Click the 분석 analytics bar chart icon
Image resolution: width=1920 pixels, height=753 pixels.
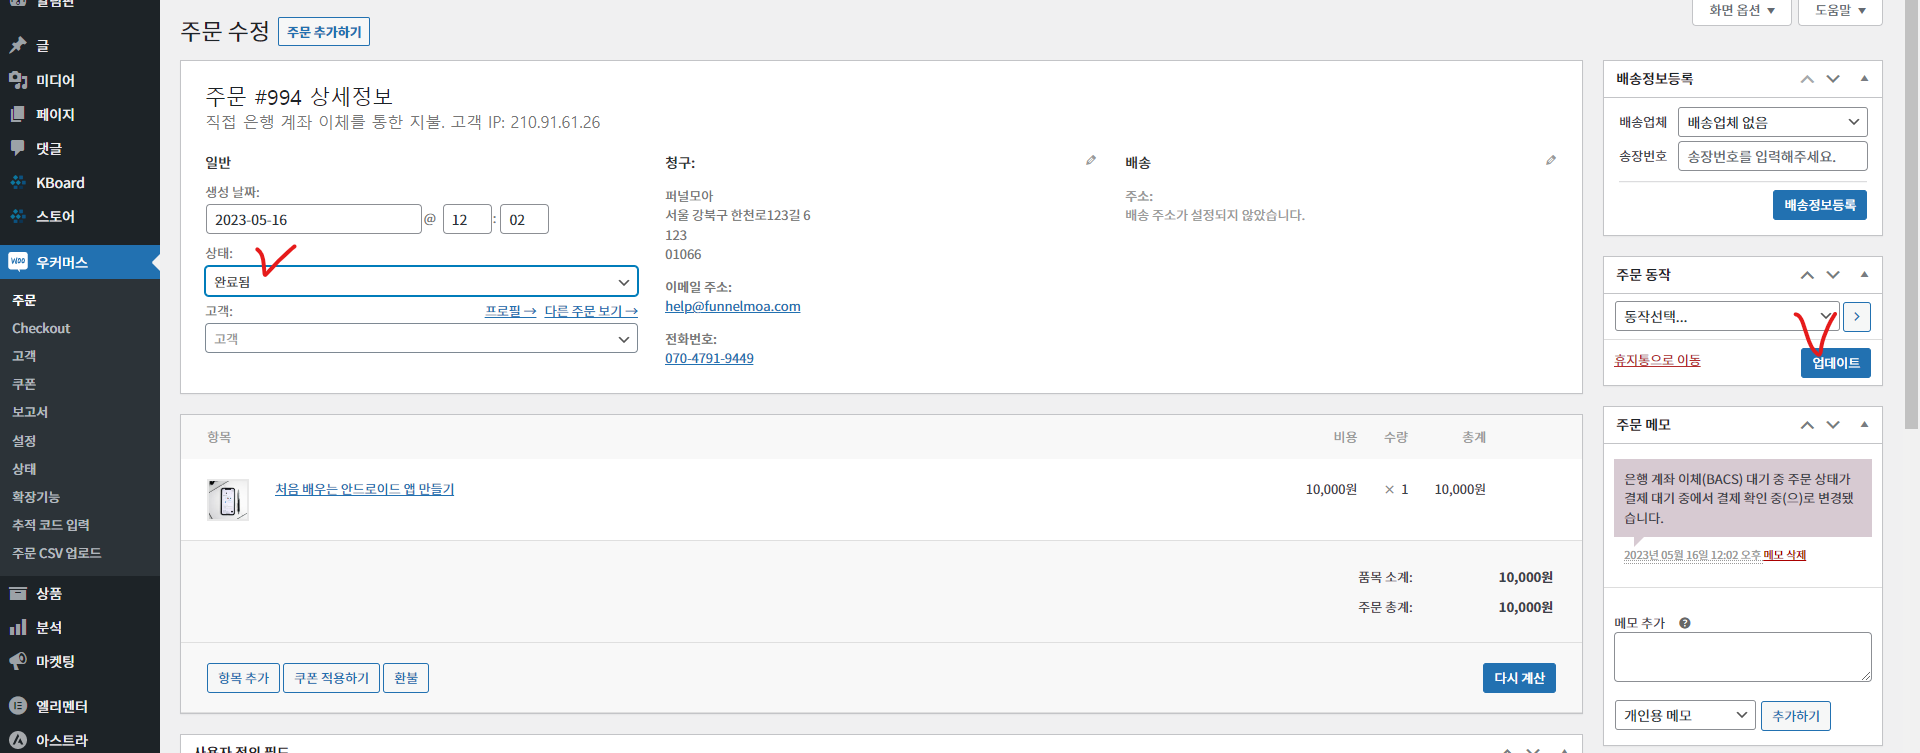(18, 627)
